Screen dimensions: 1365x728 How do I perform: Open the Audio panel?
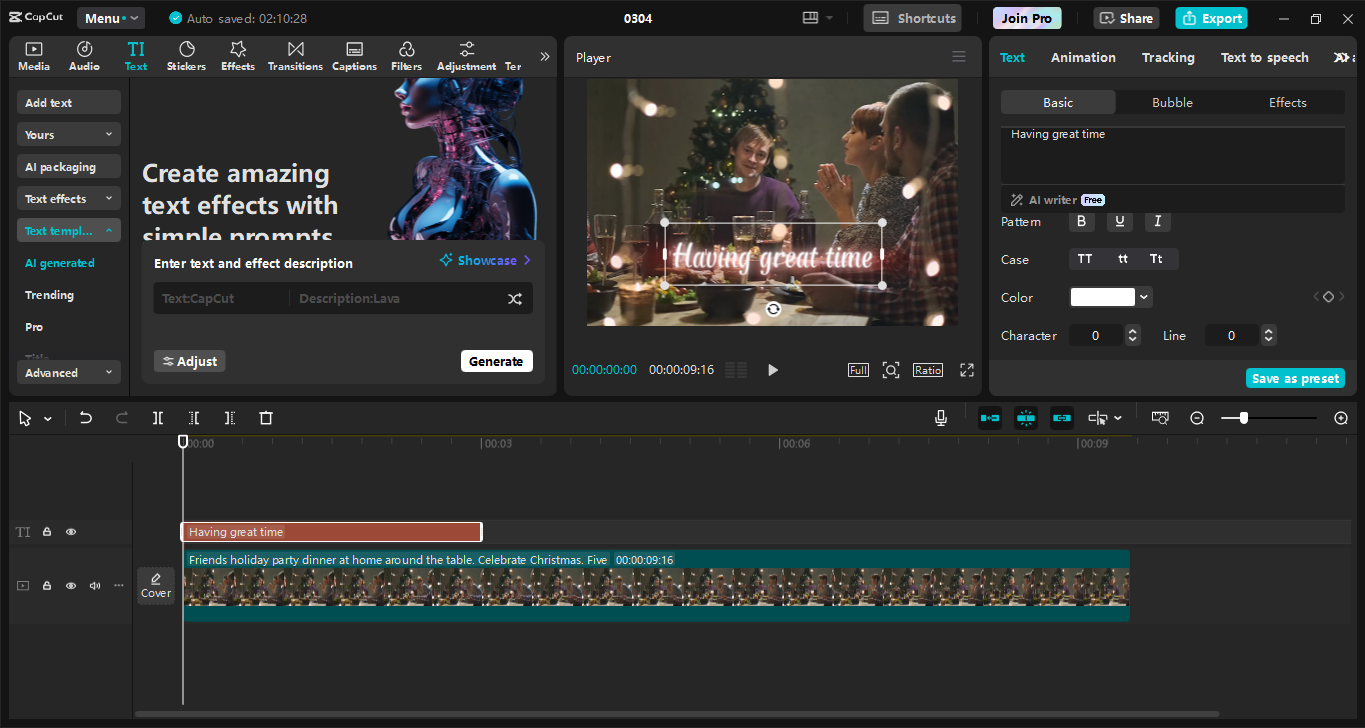click(84, 56)
